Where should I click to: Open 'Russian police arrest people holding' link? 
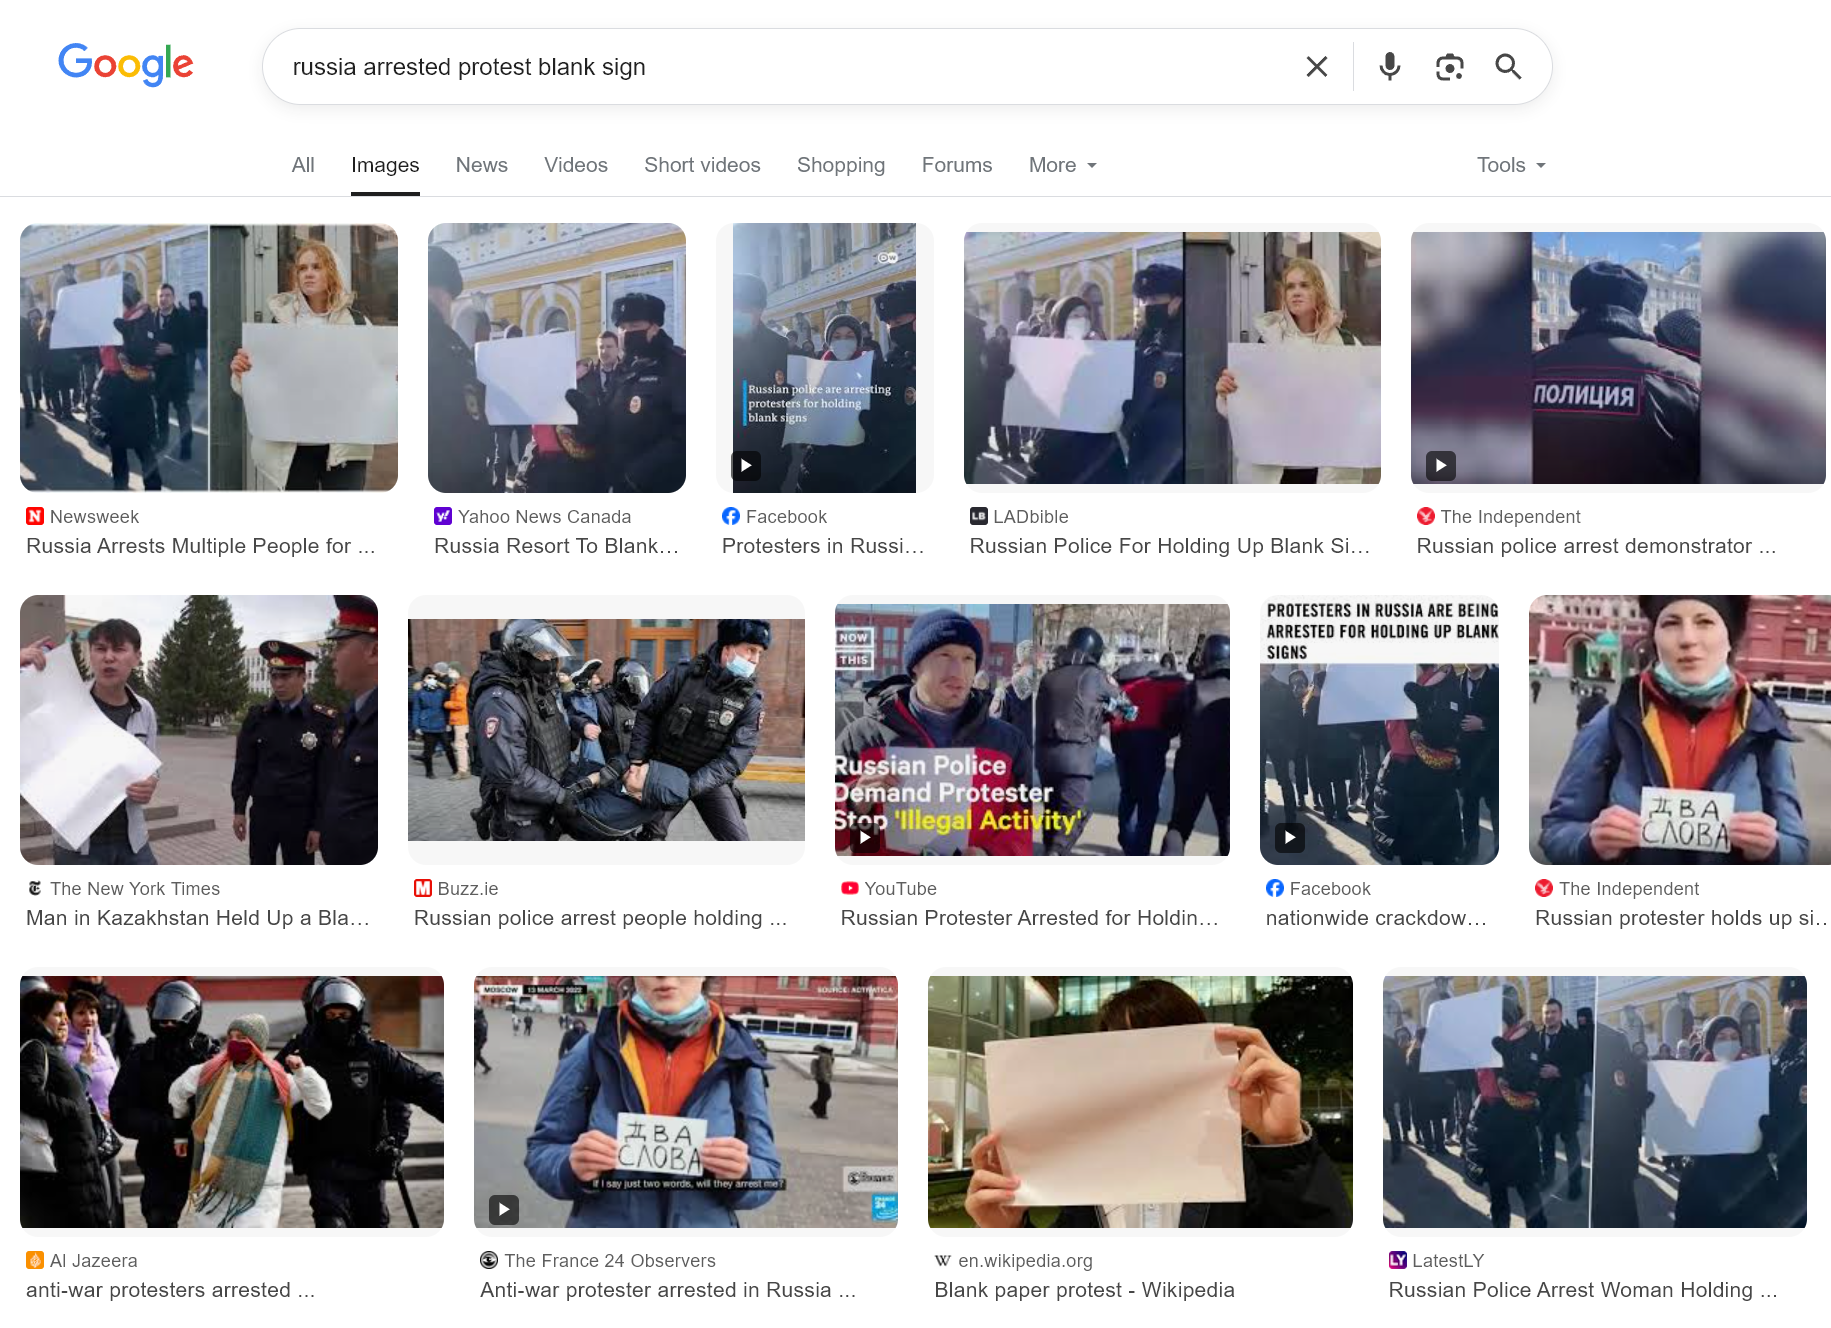pos(601,918)
